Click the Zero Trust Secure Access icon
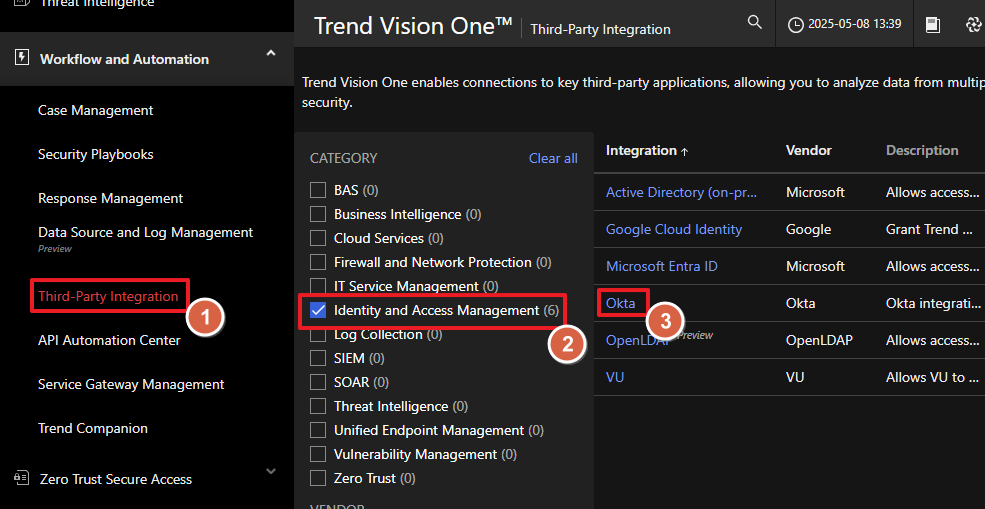This screenshot has height=509, width=985. [x=22, y=479]
